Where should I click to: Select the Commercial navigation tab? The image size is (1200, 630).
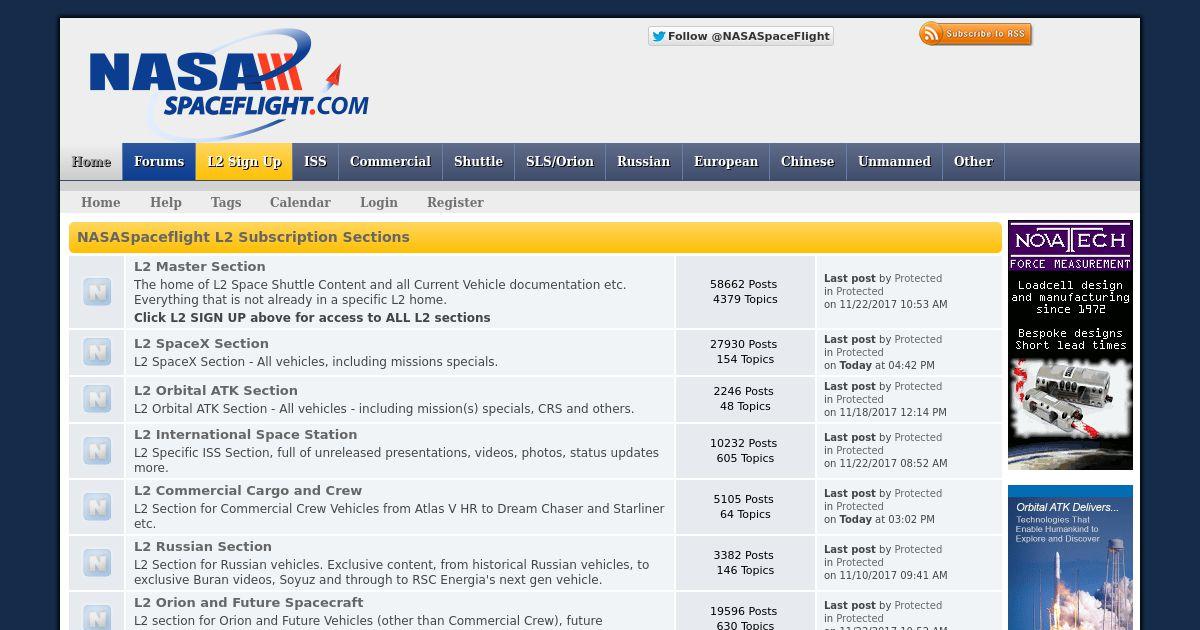(x=390, y=161)
